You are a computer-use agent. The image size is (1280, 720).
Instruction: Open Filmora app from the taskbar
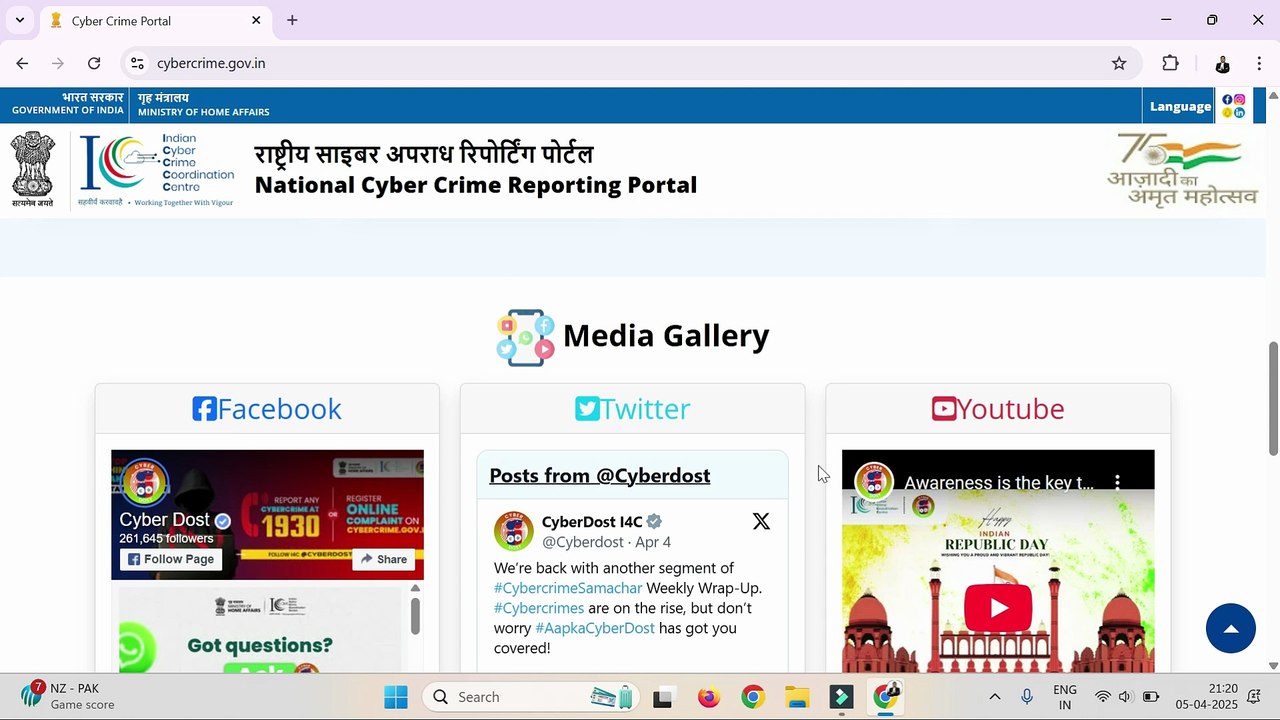tap(841, 697)
